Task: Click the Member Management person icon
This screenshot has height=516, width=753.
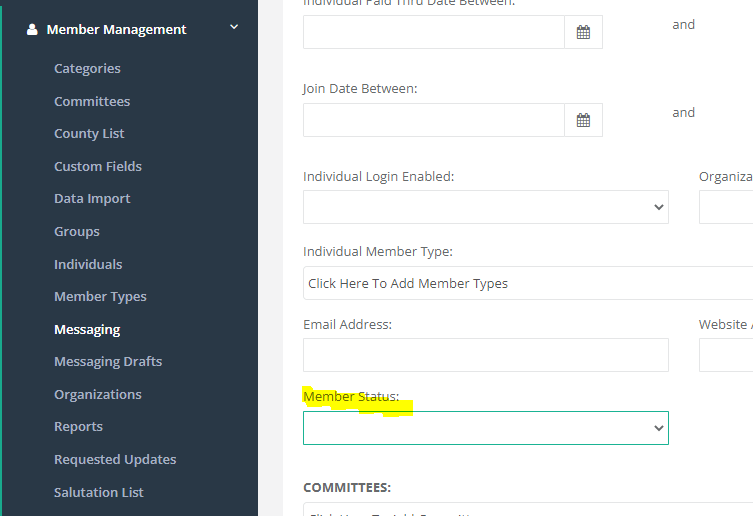Action: click(x=32, y=30)
